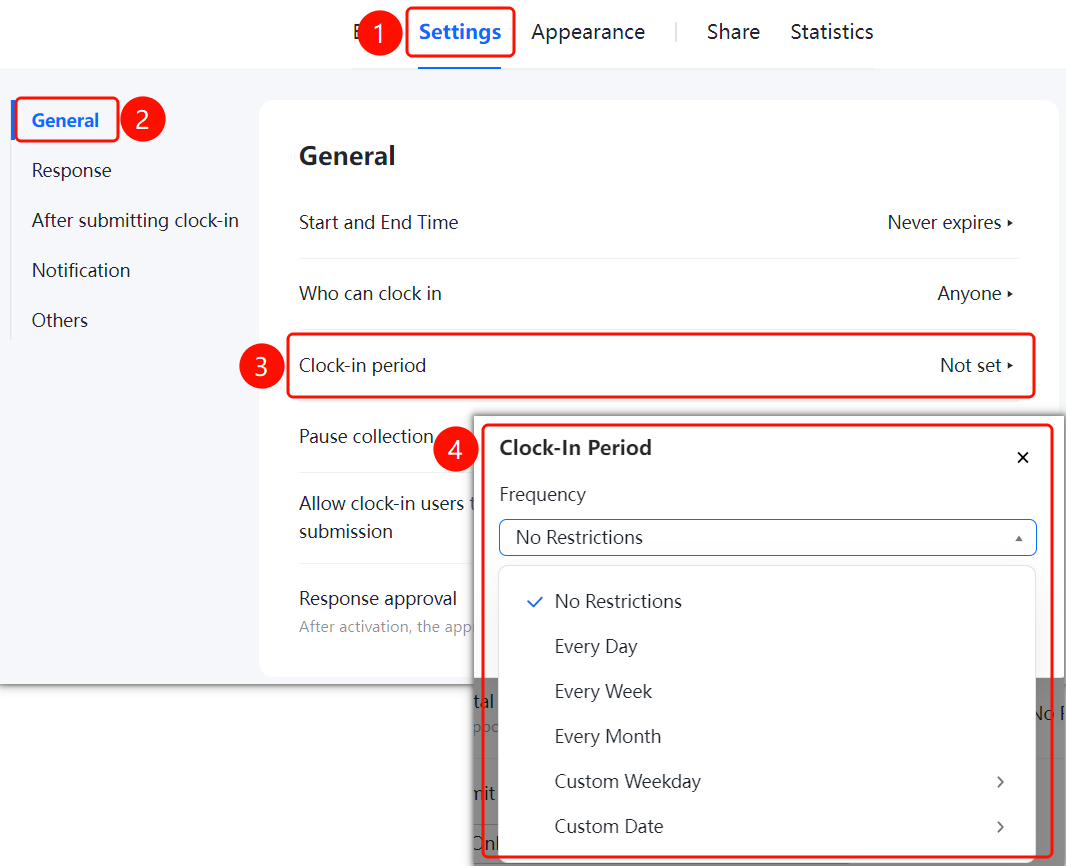Choose Every Week frequency

pyautogui.click(x=603, y=691)
